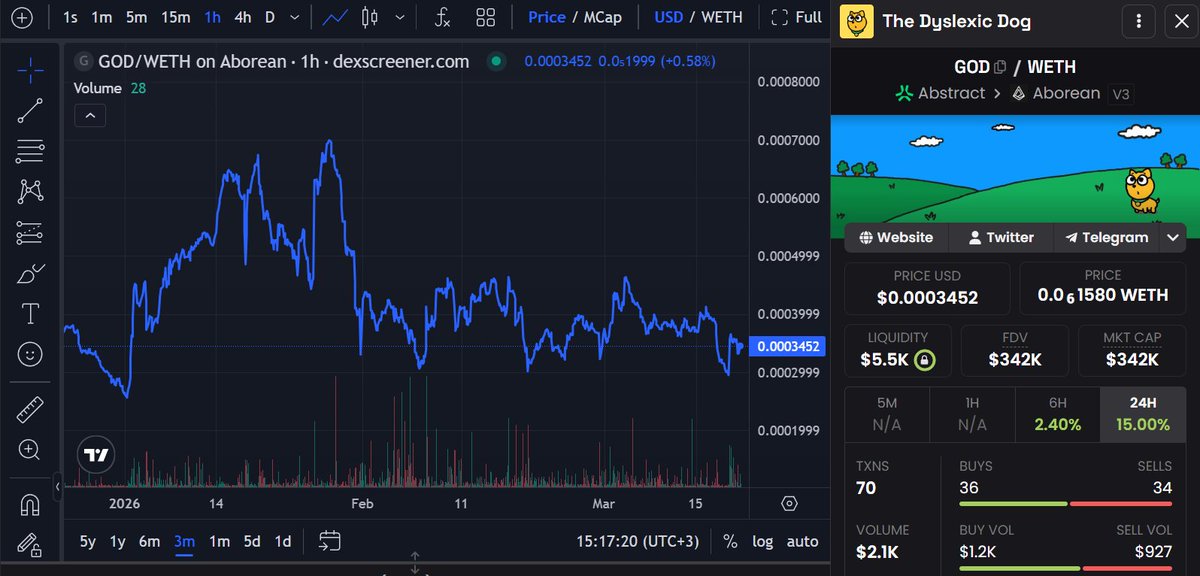Screen dimensions: 1200x576
Task: Set chart range to 5y
Action: 88,541
